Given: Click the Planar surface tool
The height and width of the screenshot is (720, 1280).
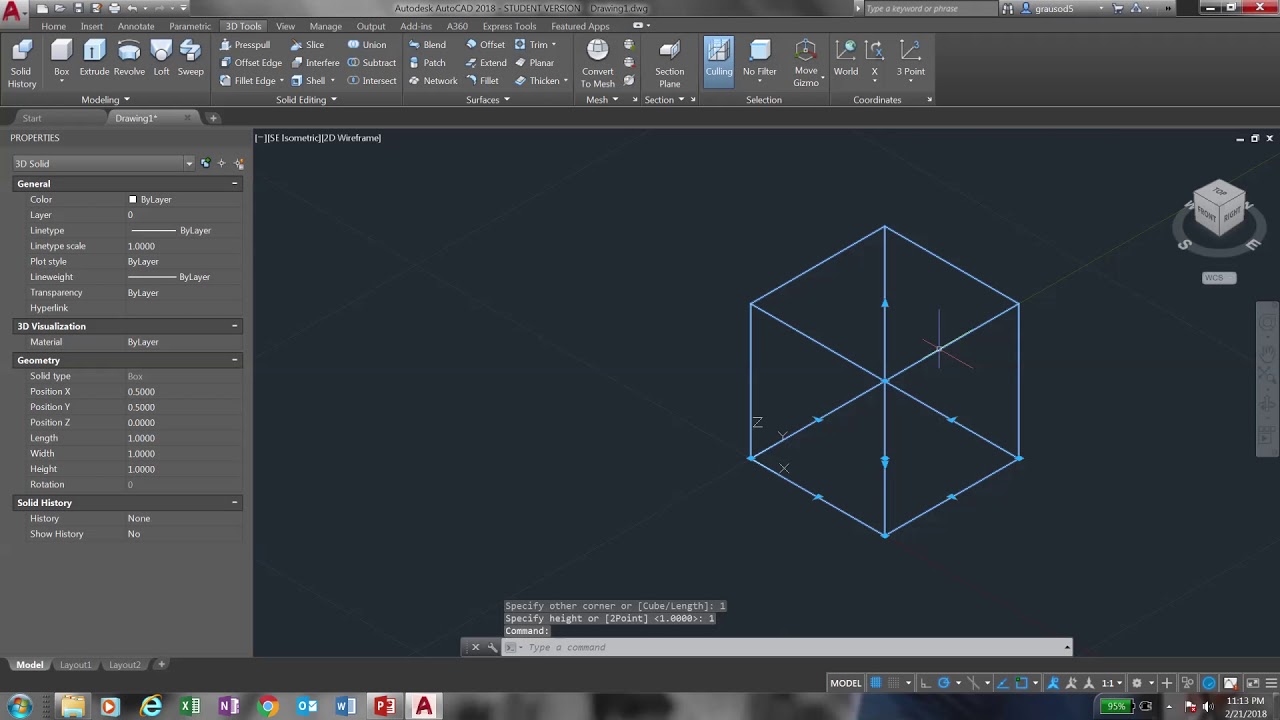Looking at the screenshot, I should coord(534,63).
